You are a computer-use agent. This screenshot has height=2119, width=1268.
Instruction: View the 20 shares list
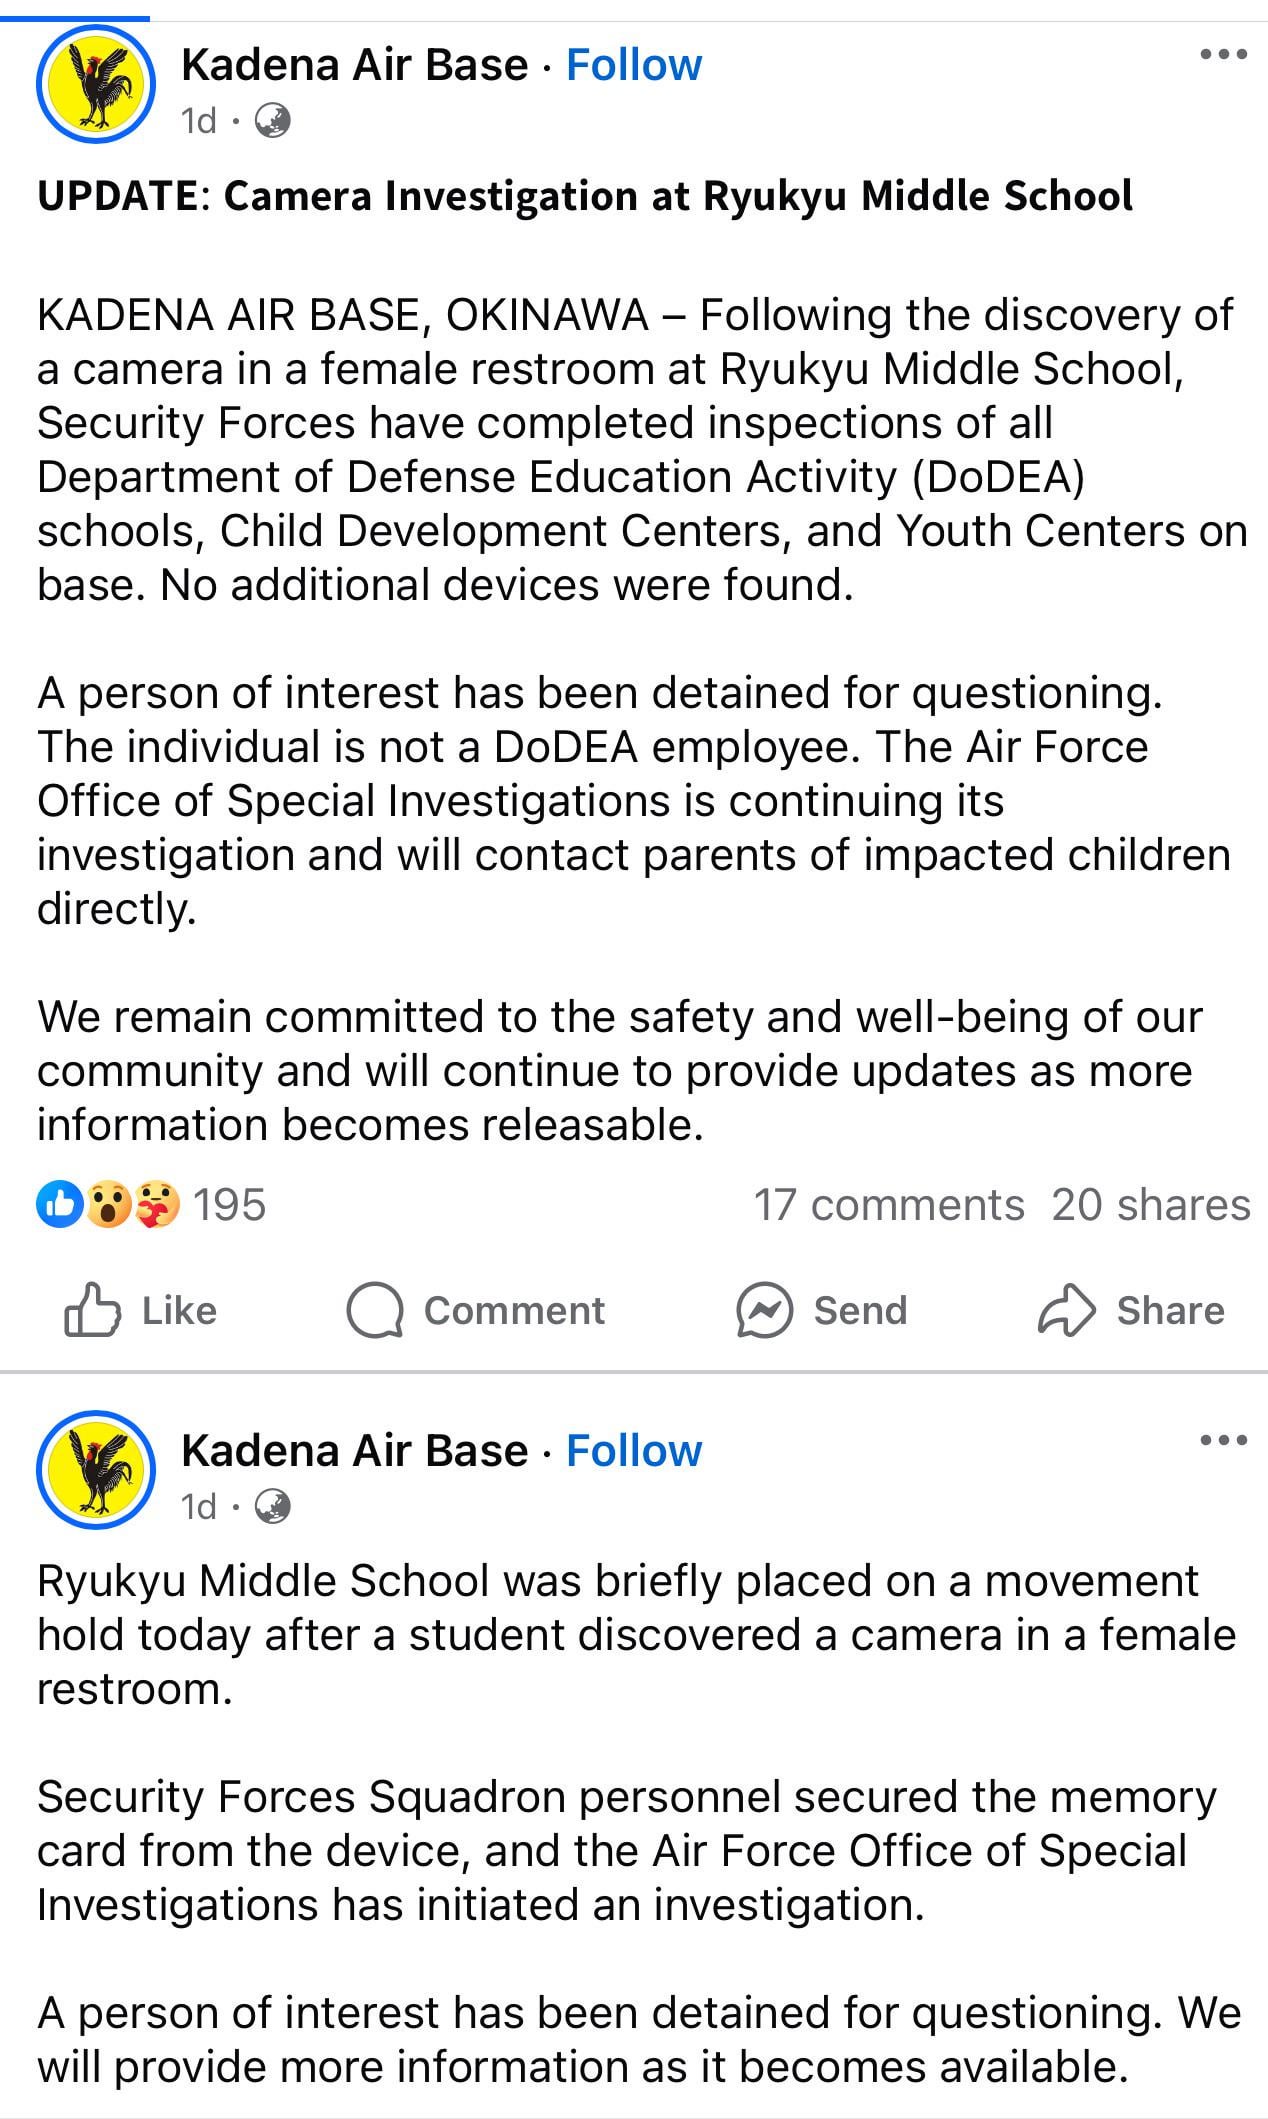coord(1150,1205)
